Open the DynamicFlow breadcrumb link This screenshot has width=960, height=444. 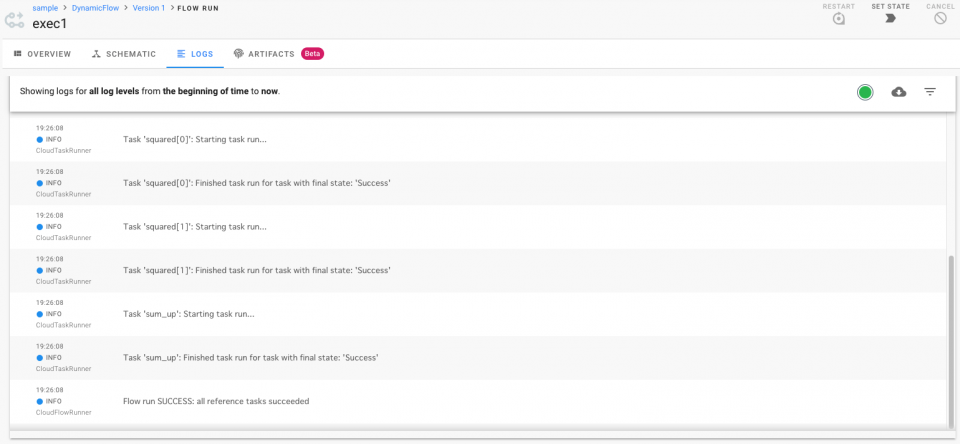pyautogui.click(x=96, y=8)
